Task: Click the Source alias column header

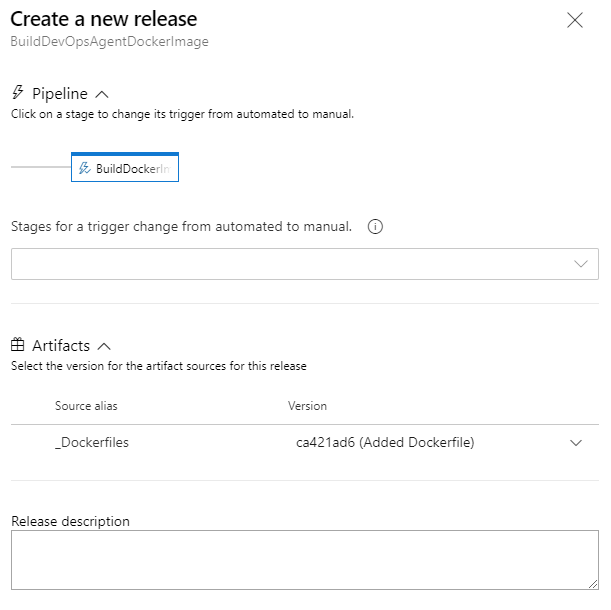Action: point(86,406)
